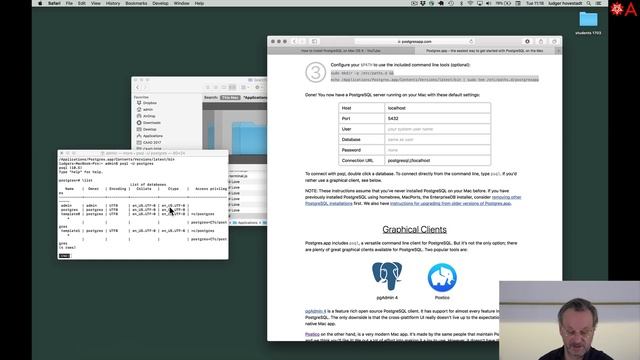Image resolution: width=640 pixels, height=360 pixels.
Task: Open Finder action gear dropdown
Action: 258,87
